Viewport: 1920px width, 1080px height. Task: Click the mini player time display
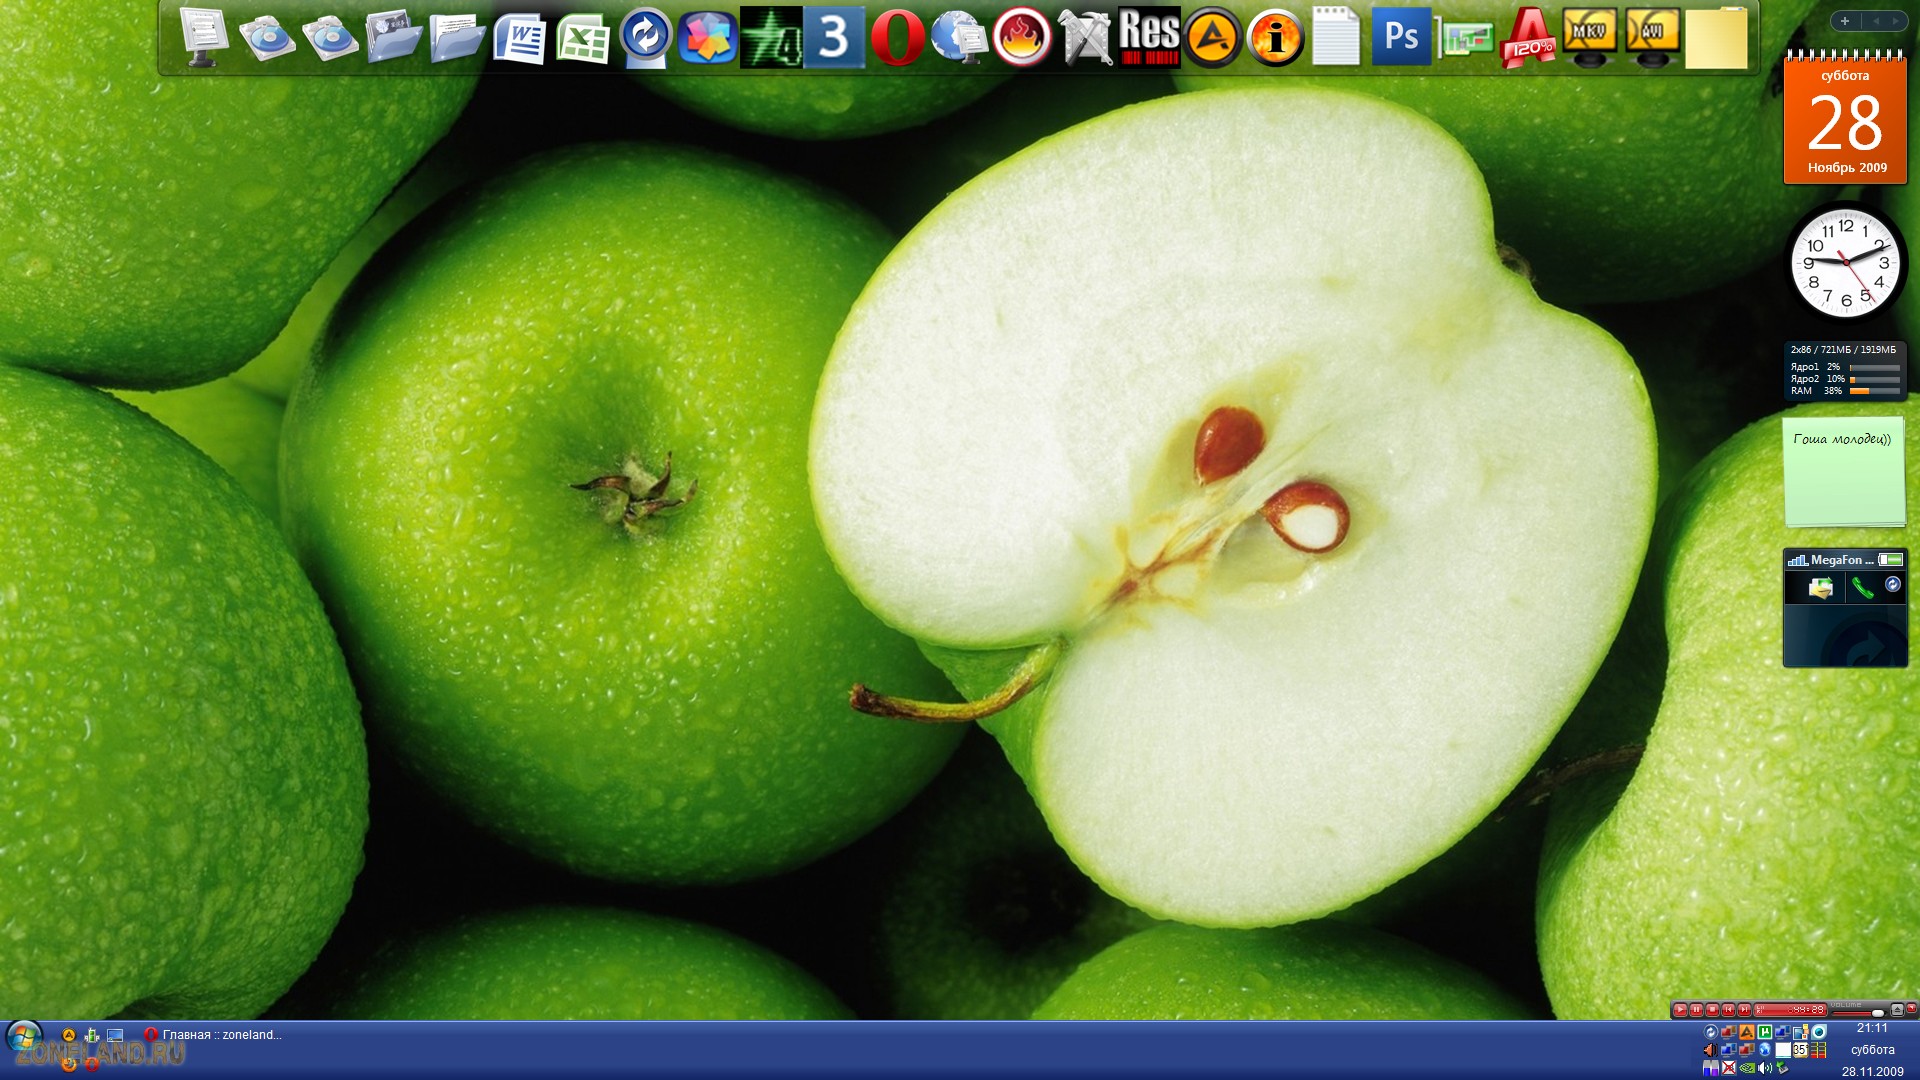(x=1790, y=1010)
